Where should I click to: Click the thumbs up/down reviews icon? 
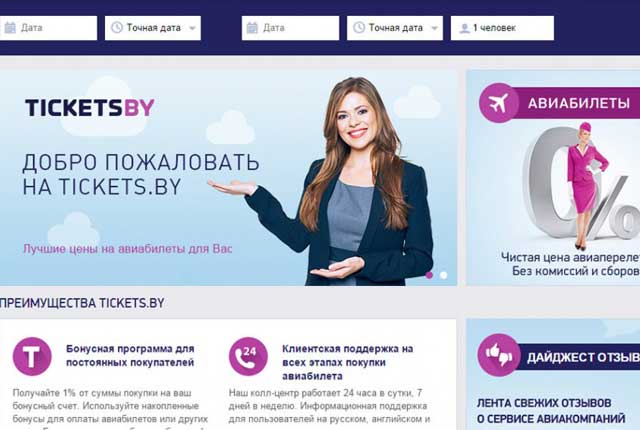[x=498, y=355]
